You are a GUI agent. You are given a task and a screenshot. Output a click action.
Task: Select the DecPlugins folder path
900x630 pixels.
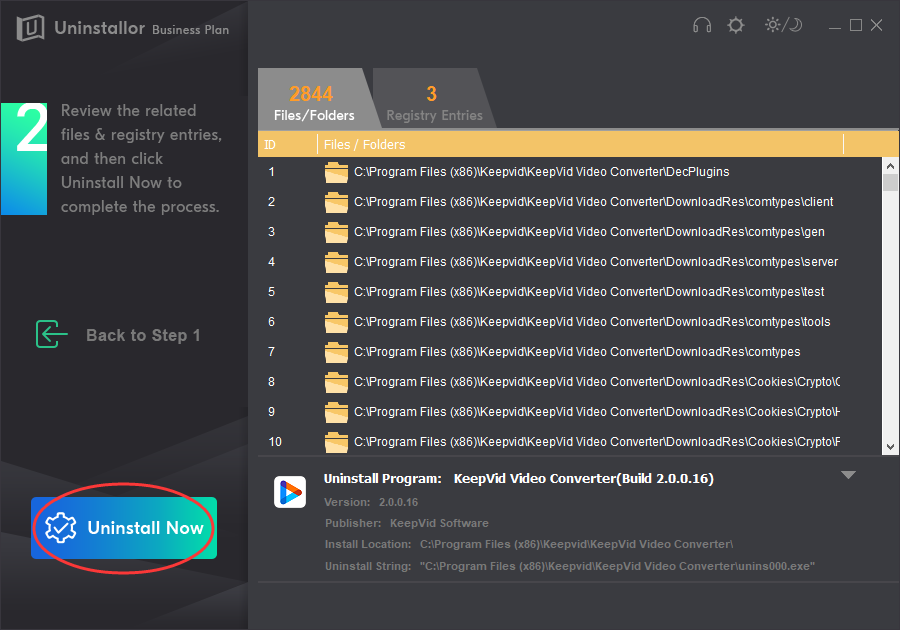(x=541, y=172)
